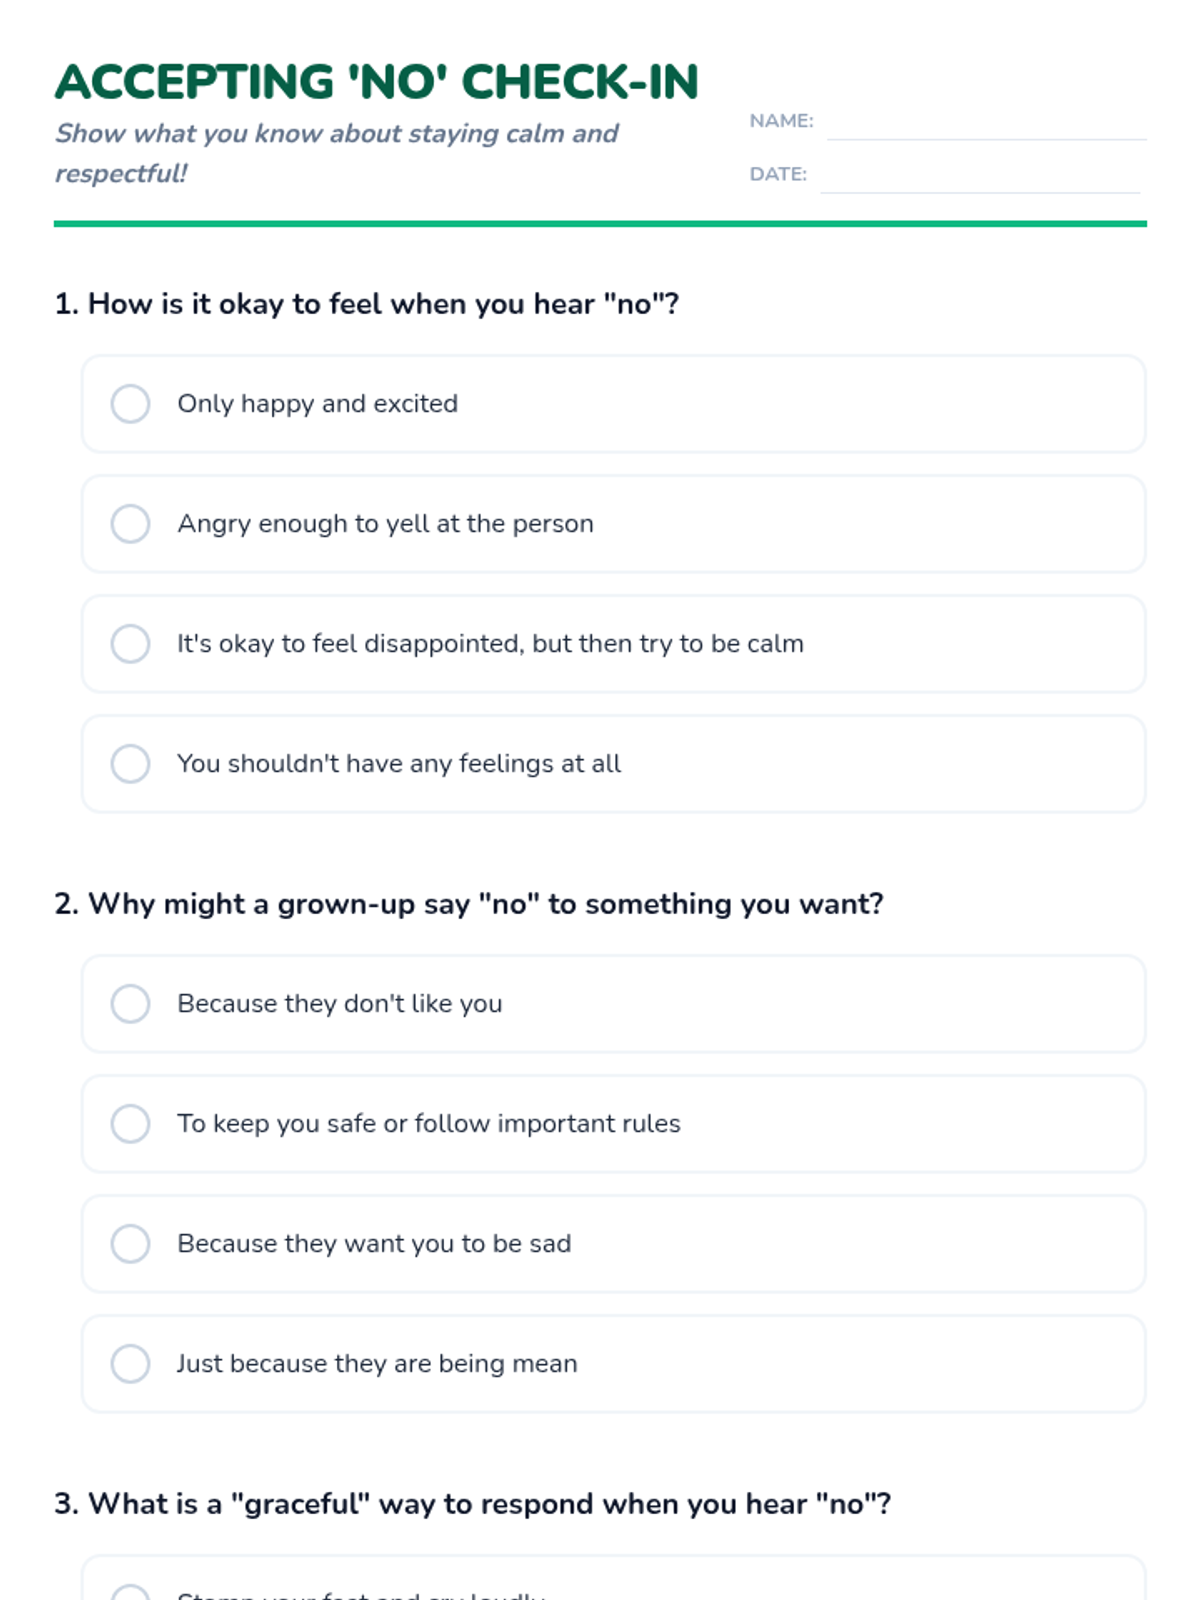Click the 'NAME:' label
Viewport: 1200px width, 1600px height.
coord(781,121)
